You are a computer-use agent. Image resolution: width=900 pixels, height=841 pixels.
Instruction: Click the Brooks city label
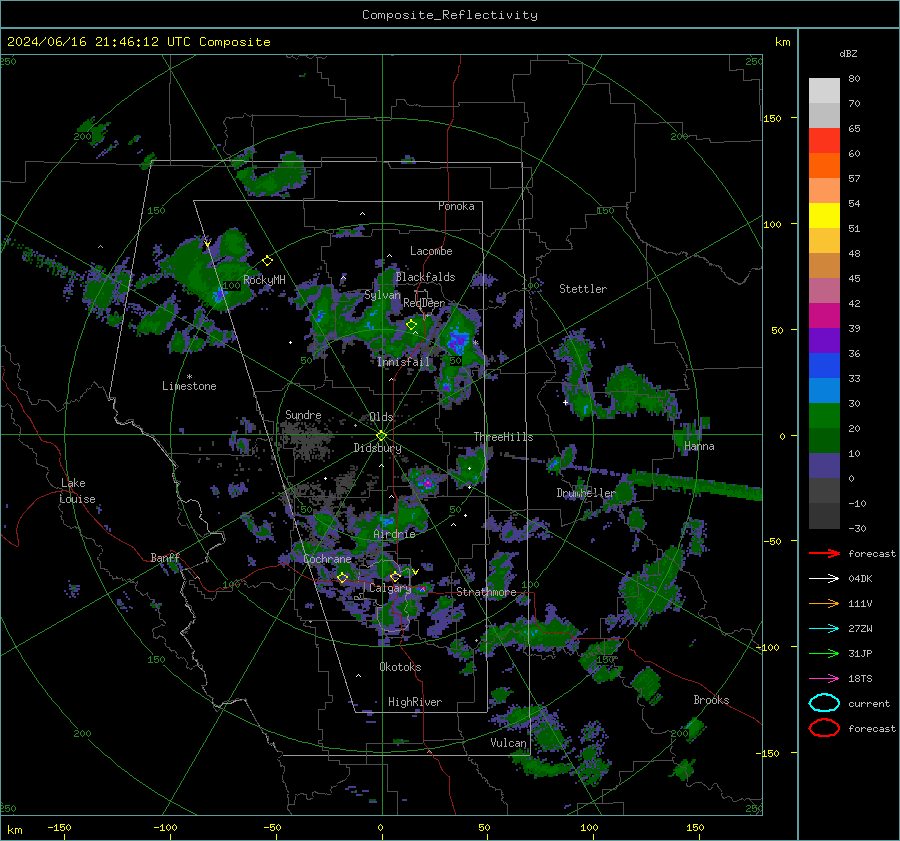pos(711,700)
